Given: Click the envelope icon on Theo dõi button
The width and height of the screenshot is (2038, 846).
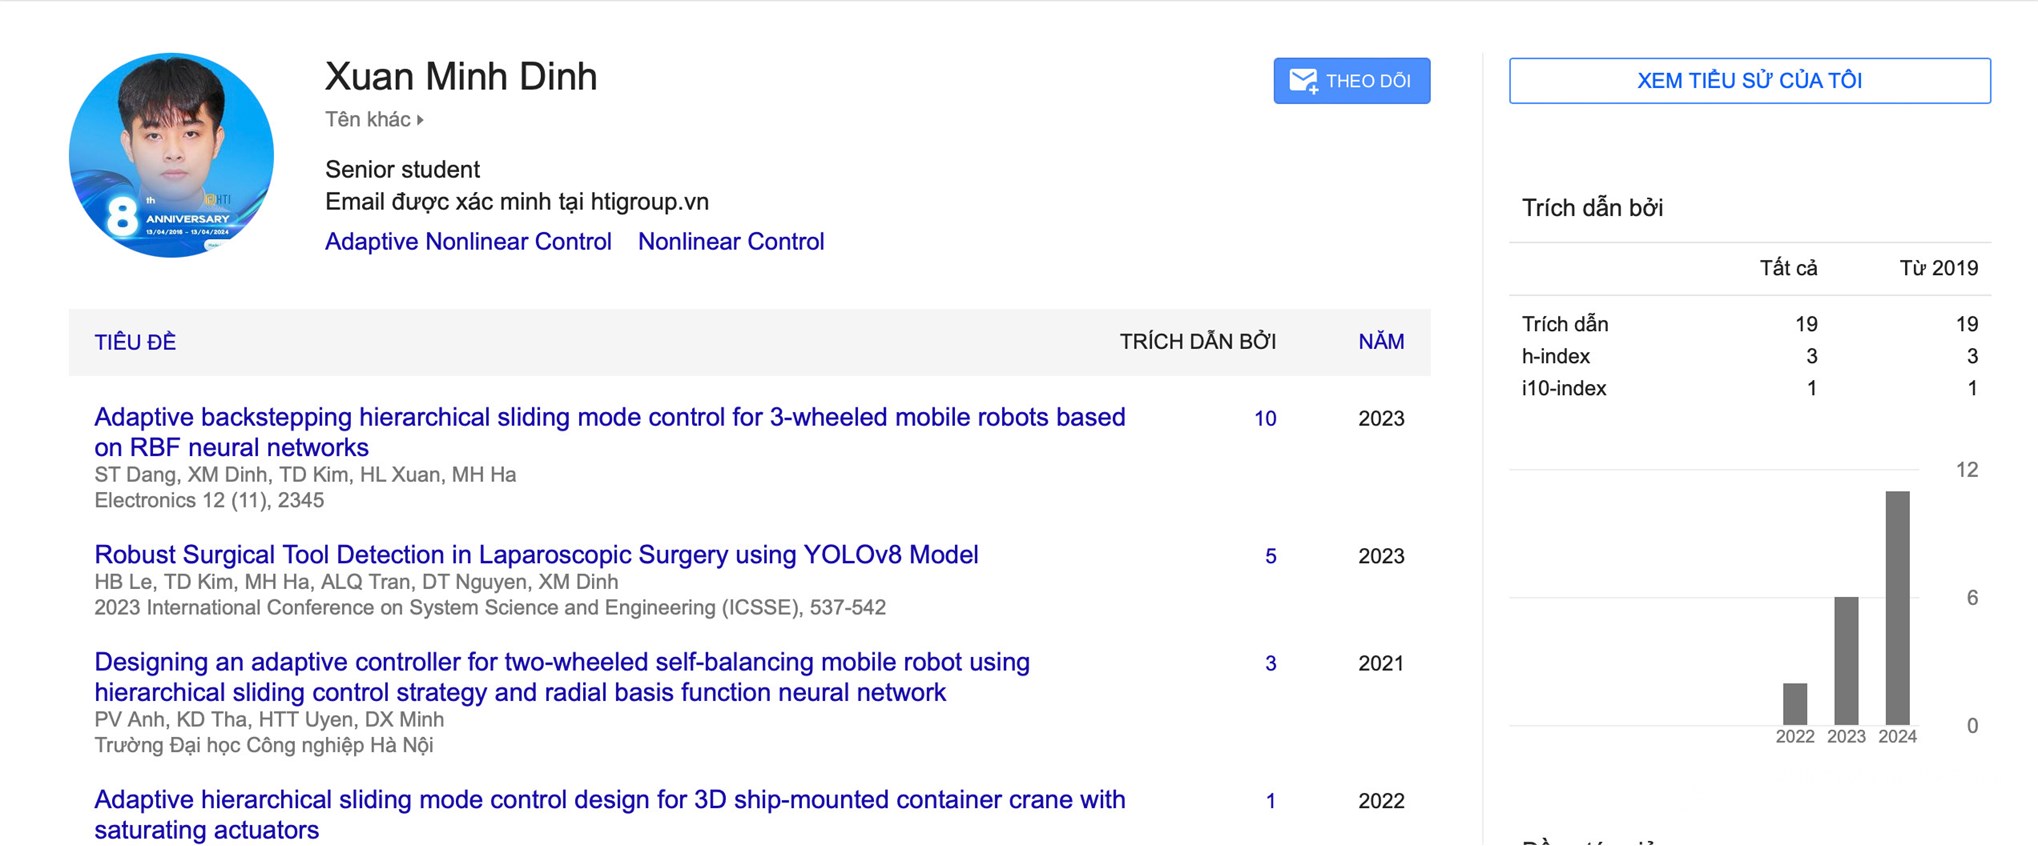Looking at the screenshot, I should click(1303, 81).
